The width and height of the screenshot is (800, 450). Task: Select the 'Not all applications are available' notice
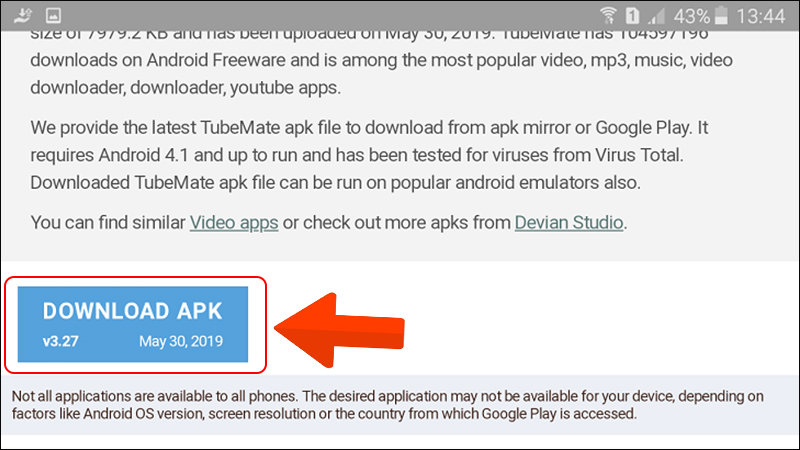click(x=388, y=405)
